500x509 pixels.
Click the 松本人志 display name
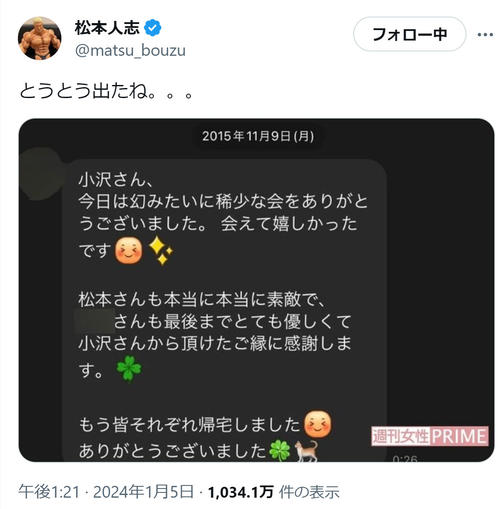[x=107, y=28]
